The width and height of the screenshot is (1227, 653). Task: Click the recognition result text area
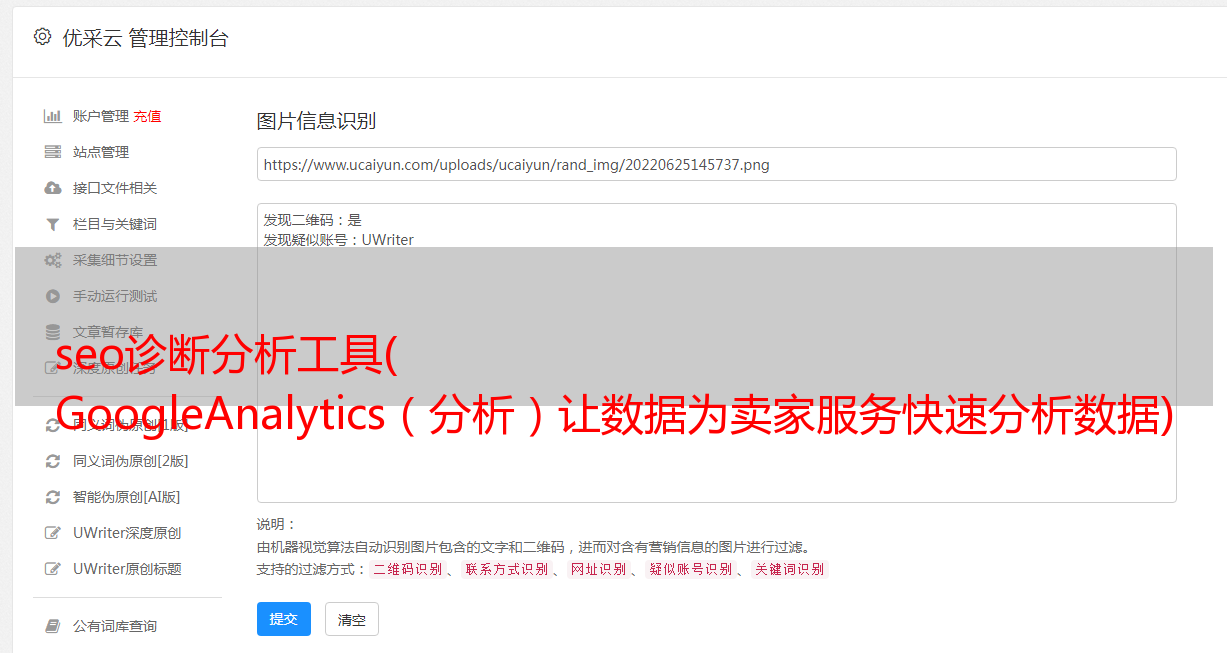click(716, 353)
